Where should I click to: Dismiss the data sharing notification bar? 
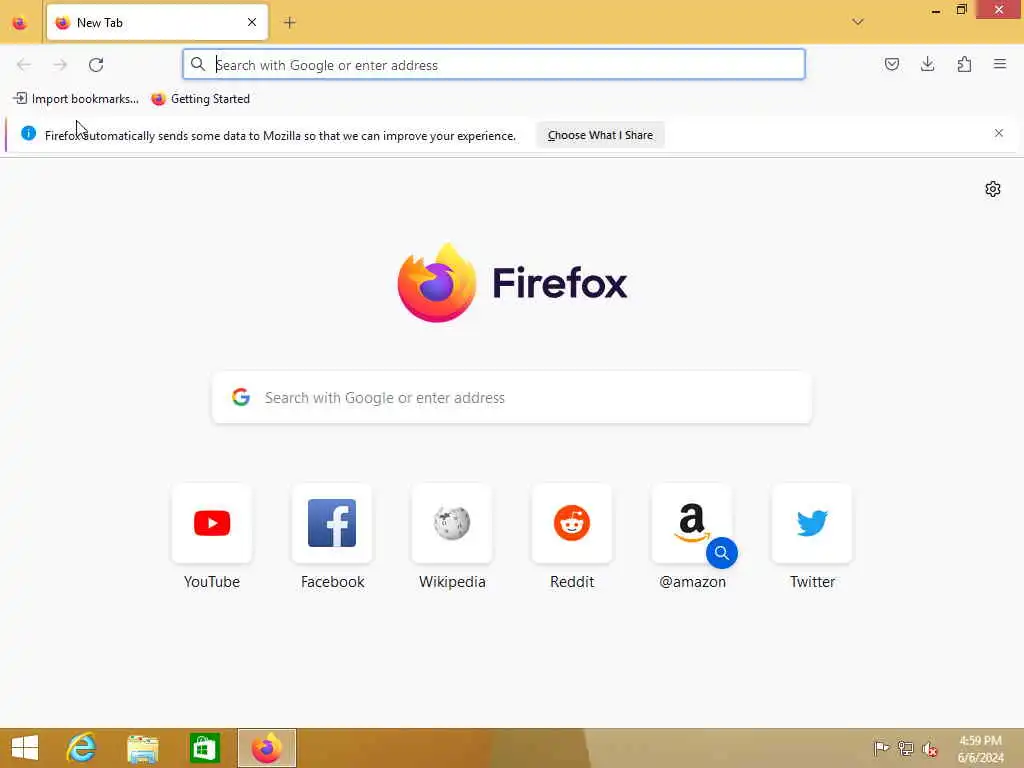click(999, 133)
